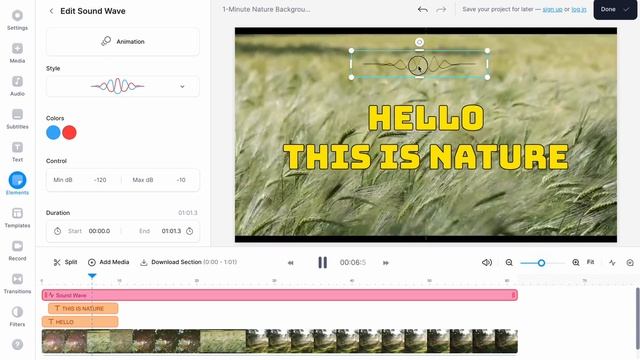Image resolution: width=640 pixels, height=360 pixels.
Task: Open the Subtitles sidebar panel
Action: [x=17, y=119]
